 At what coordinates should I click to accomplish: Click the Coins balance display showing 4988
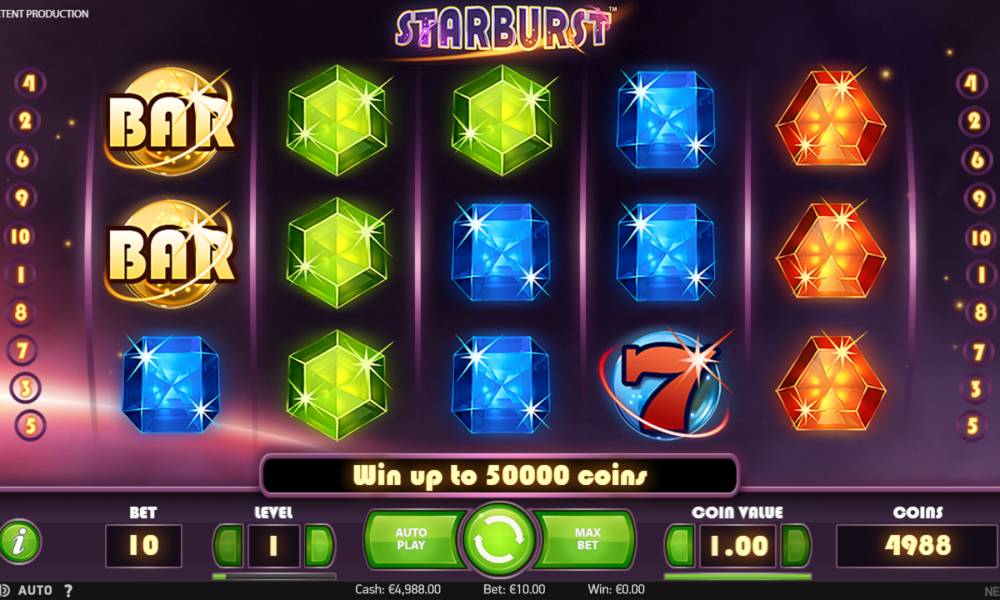point(917,546)
